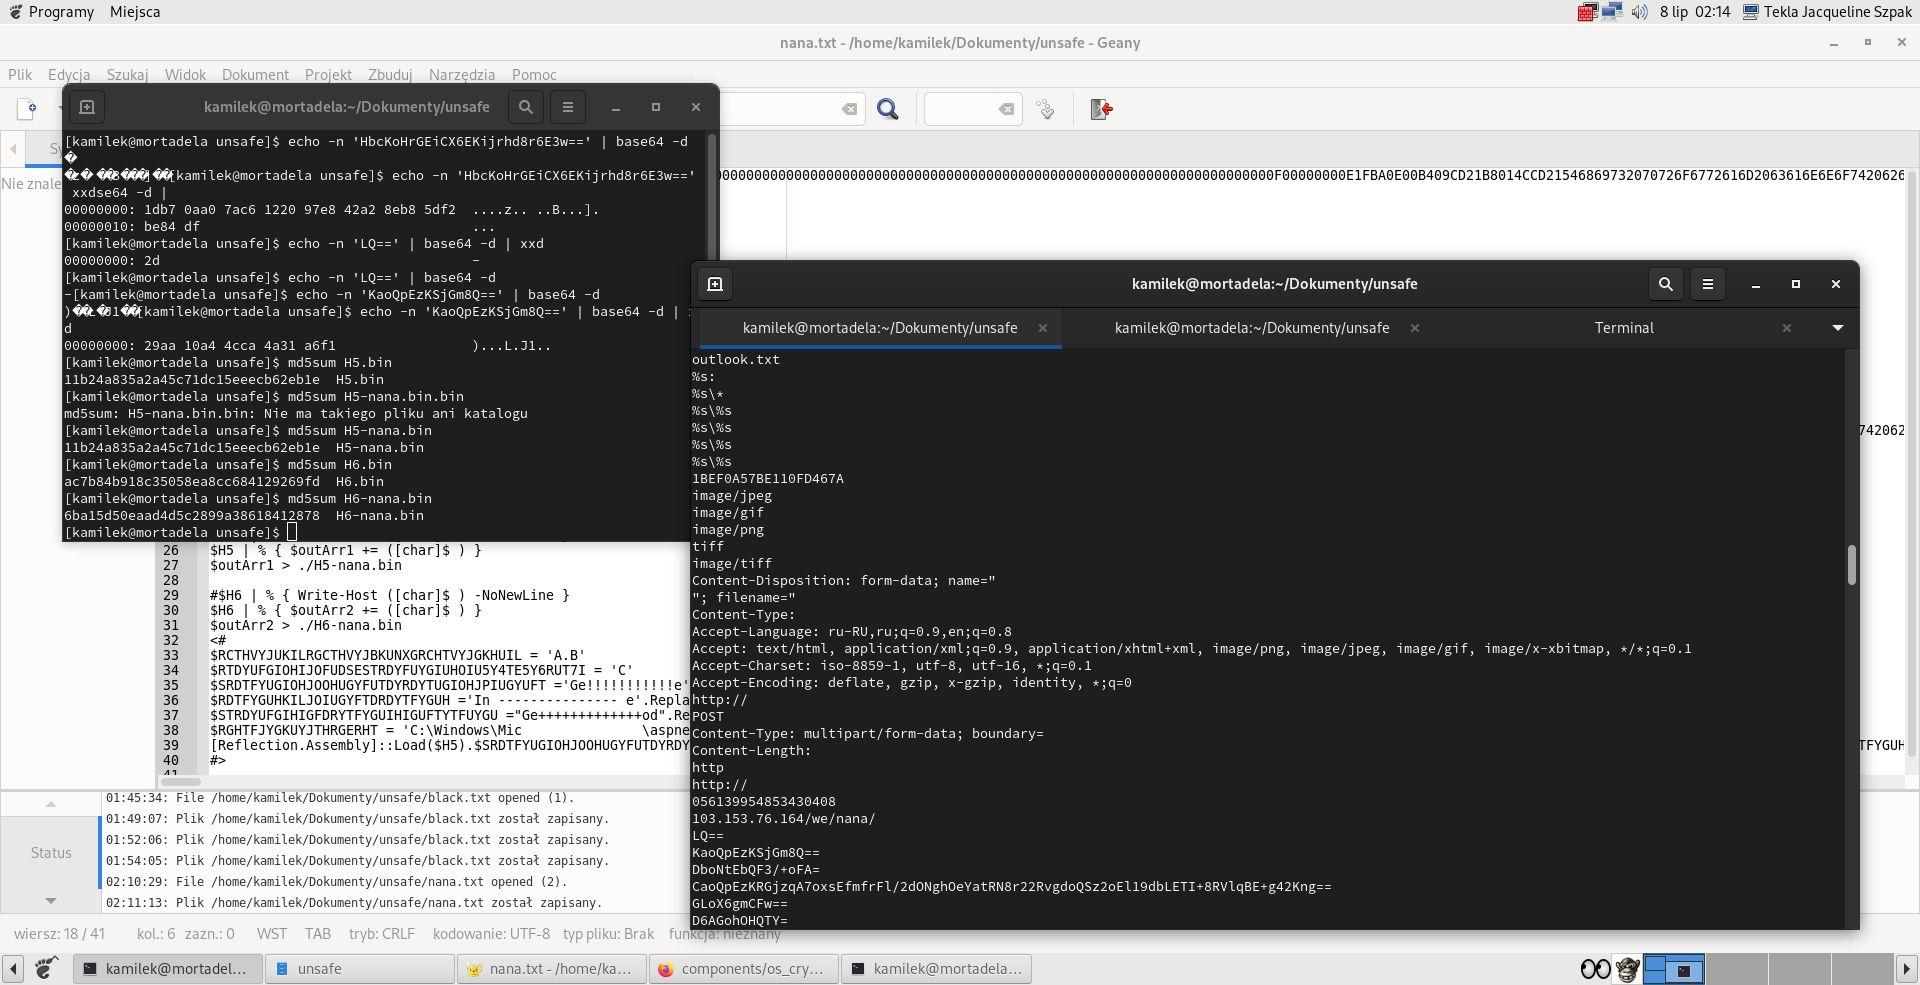The image size is (1920, 985).
Task: Select a workspace in the workspace switcher
Action: tap(1675, 969)
